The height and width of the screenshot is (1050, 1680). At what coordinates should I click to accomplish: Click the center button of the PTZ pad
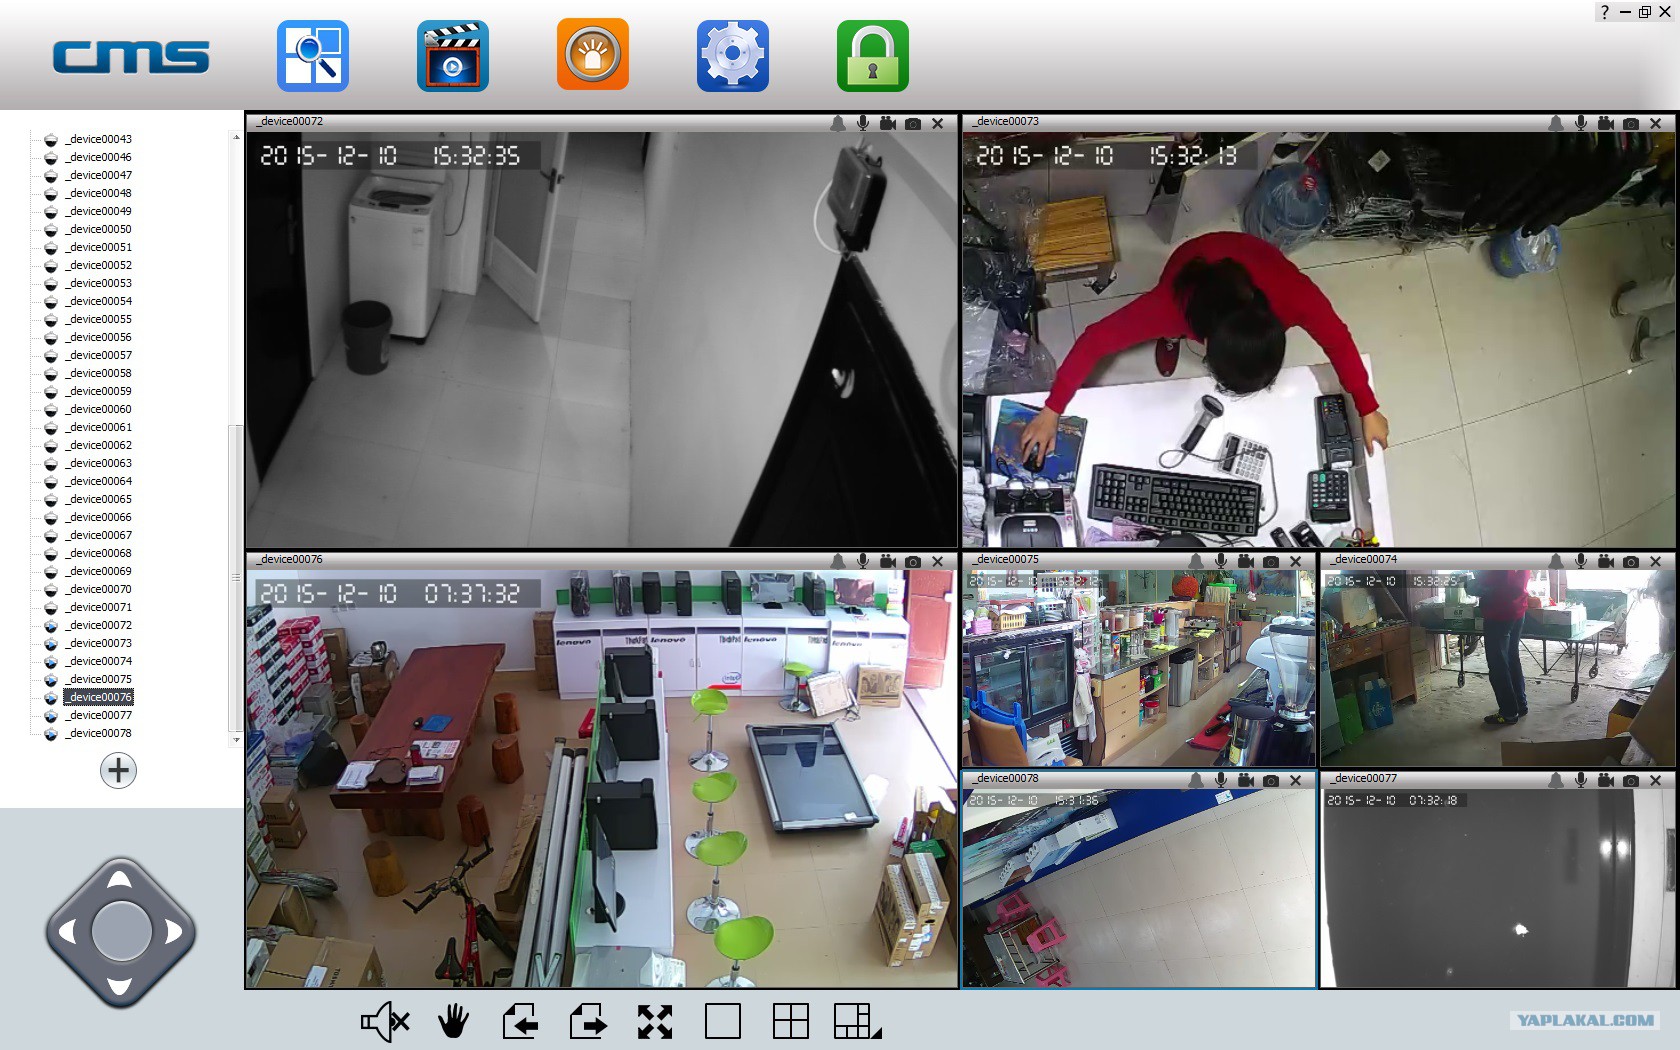pos(121,932)
